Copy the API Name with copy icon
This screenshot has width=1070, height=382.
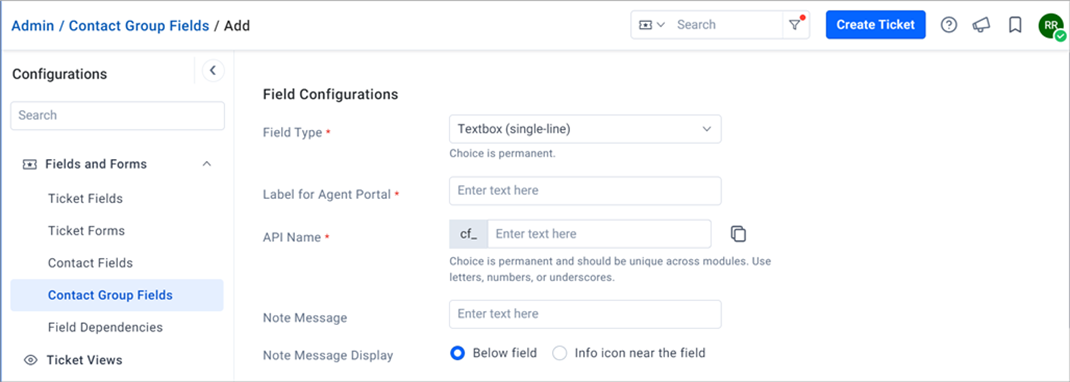(738, 234)
